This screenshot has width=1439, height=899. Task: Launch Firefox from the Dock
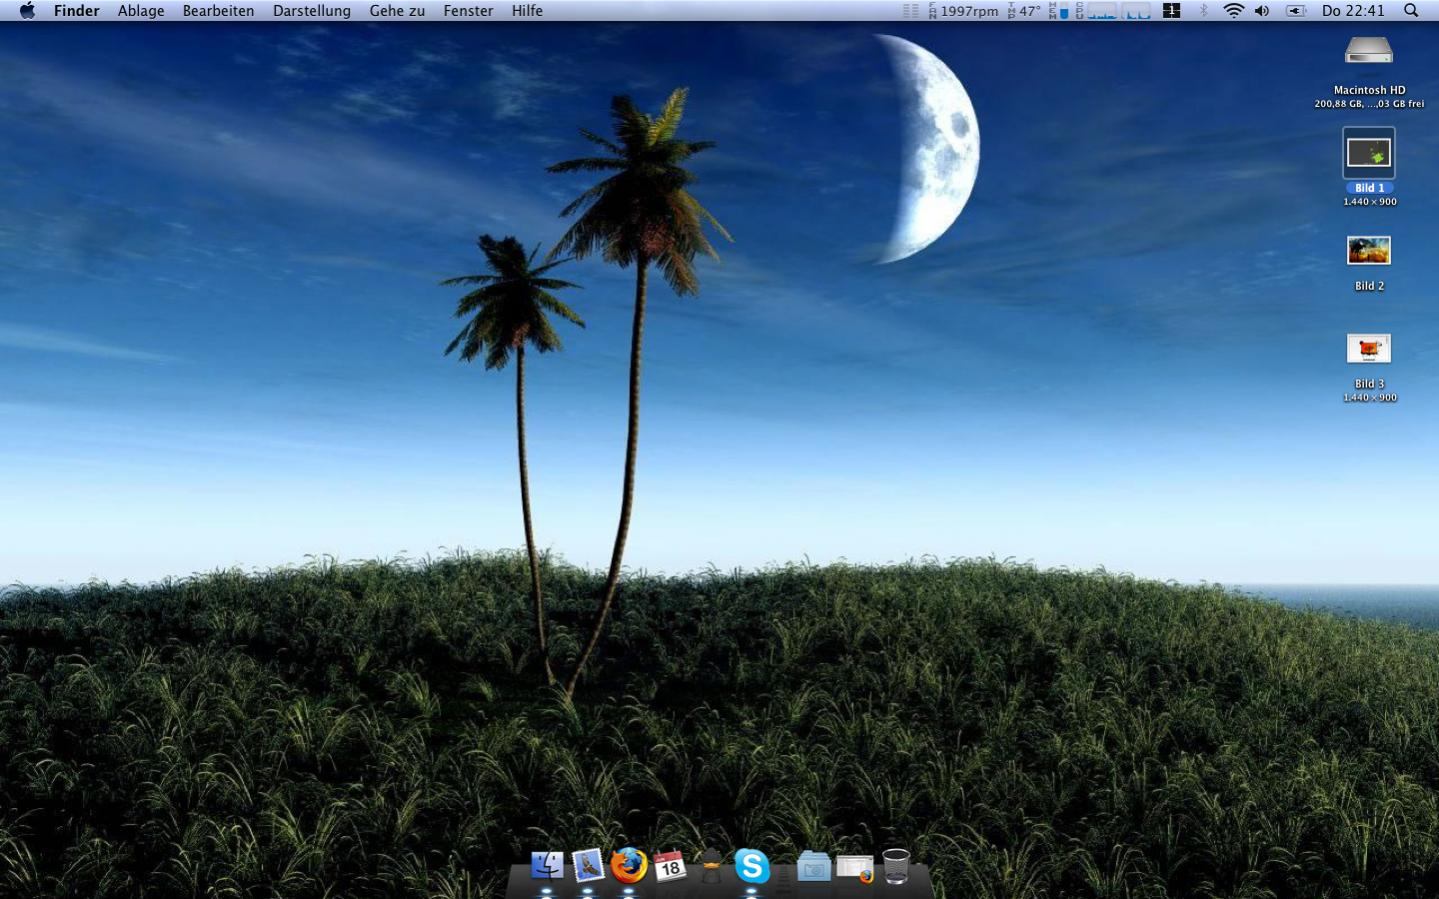[x=629, y=866]
